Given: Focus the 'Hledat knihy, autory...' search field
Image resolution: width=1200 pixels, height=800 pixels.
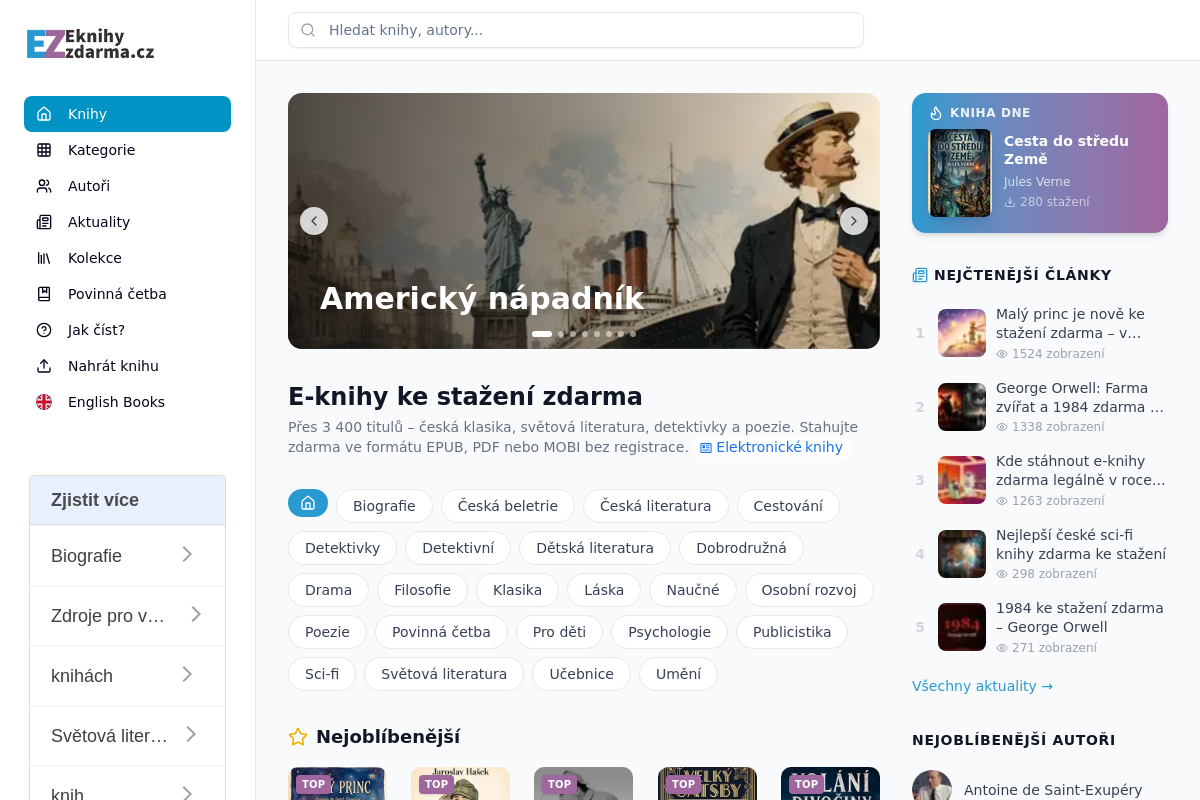Looking at the screenshot, I should coord(576,30).
